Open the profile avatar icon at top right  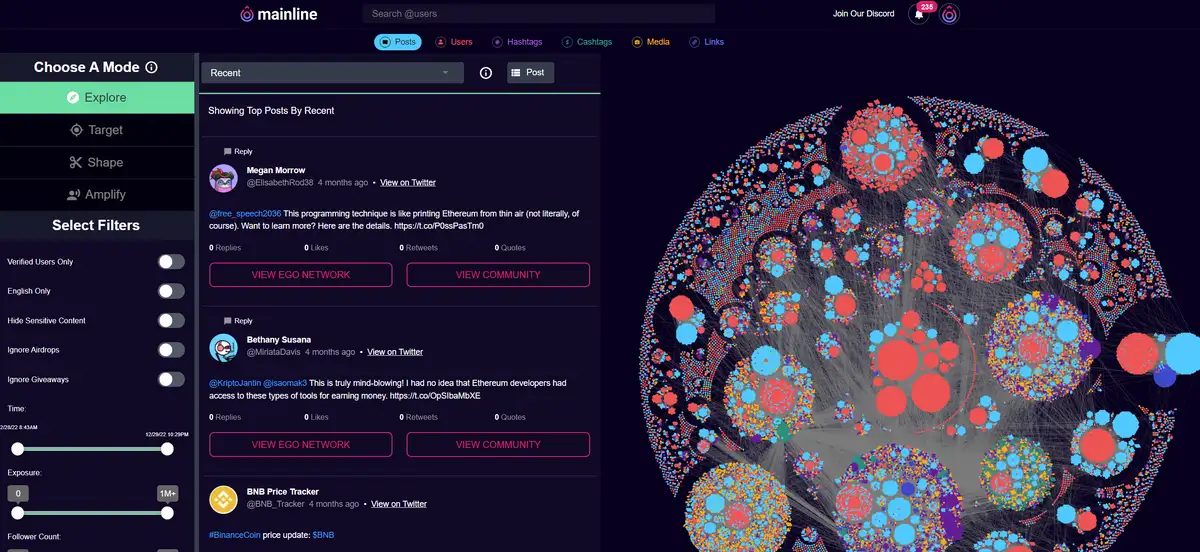949,14
